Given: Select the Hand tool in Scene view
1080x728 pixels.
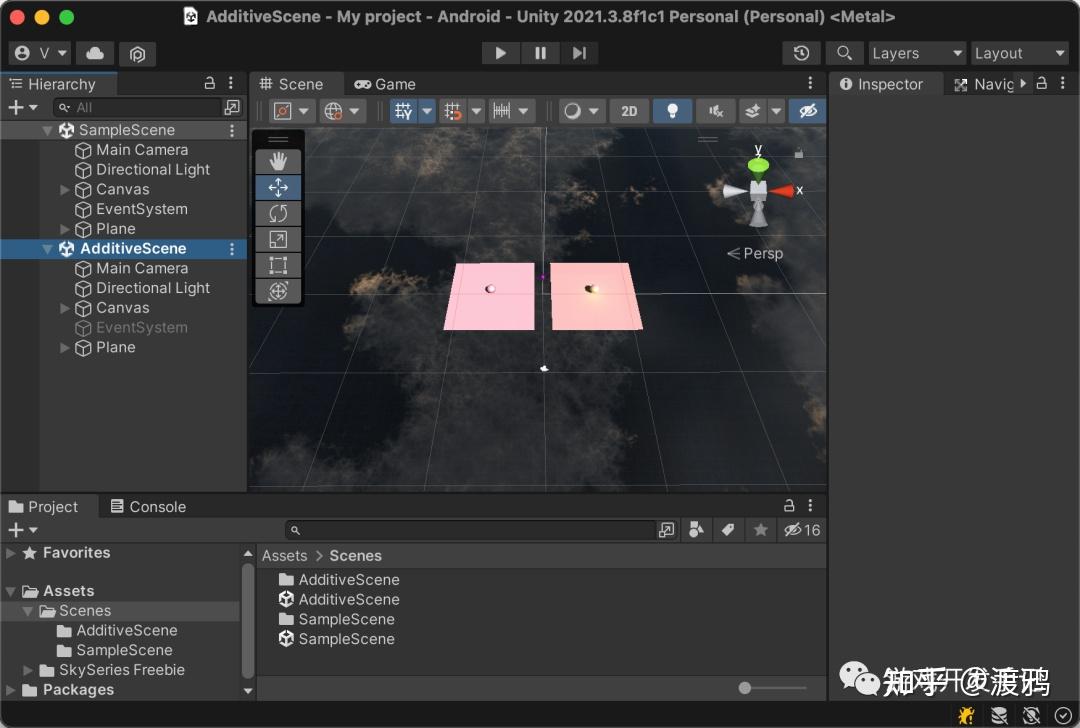Looking at the screenshot, I should (x=278, y=160).
